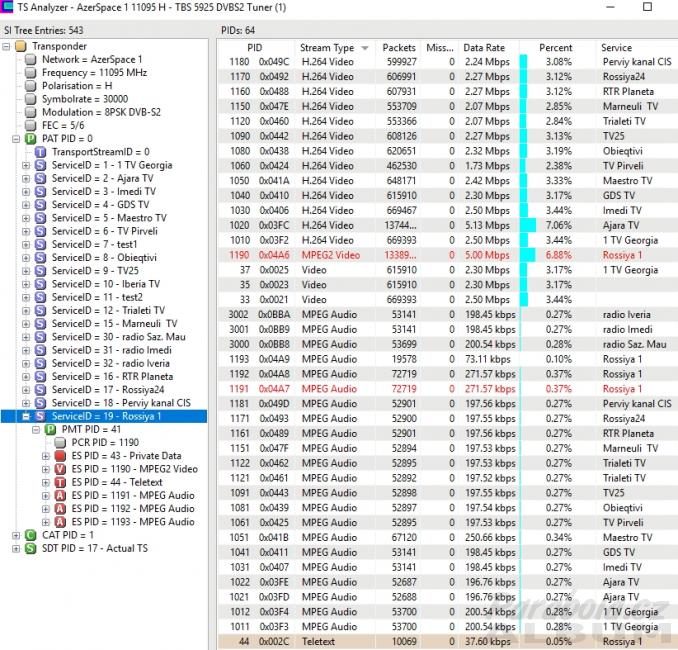Click the Network = AzerSpace 1 icon
The height and width of the screenshot is (650, 678).
click(30, 59)
